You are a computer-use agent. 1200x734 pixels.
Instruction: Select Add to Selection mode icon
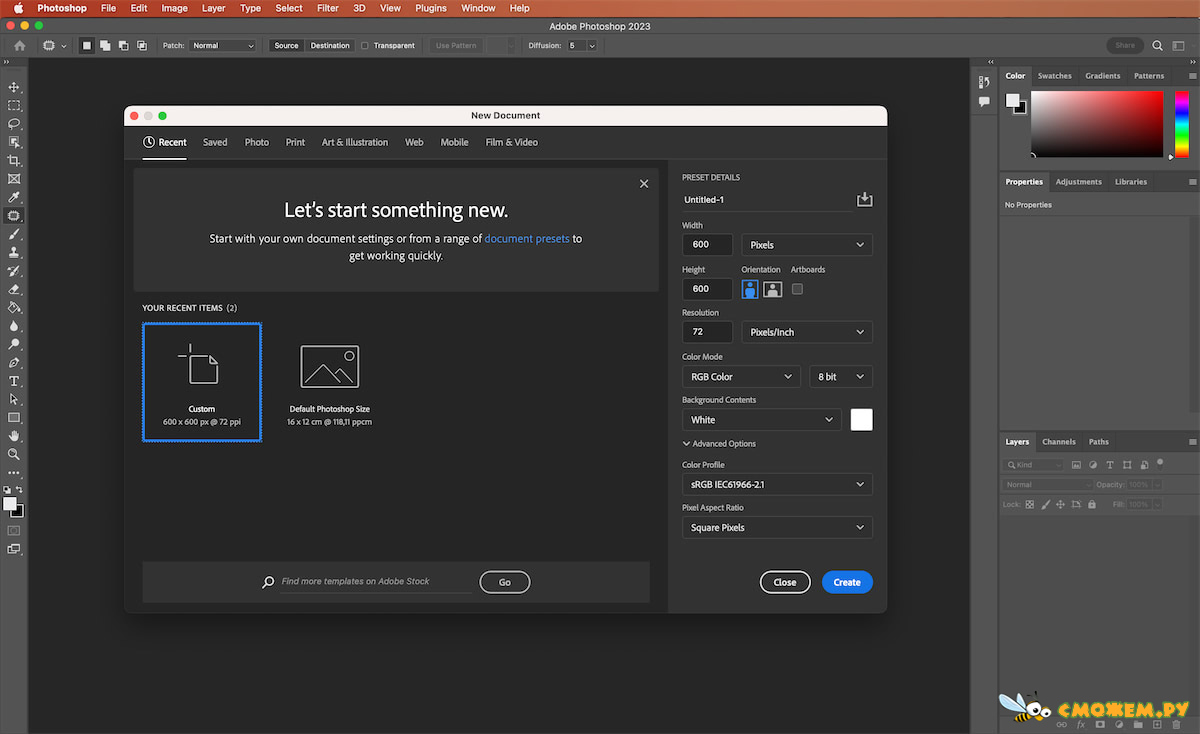[x=104, y=45]
